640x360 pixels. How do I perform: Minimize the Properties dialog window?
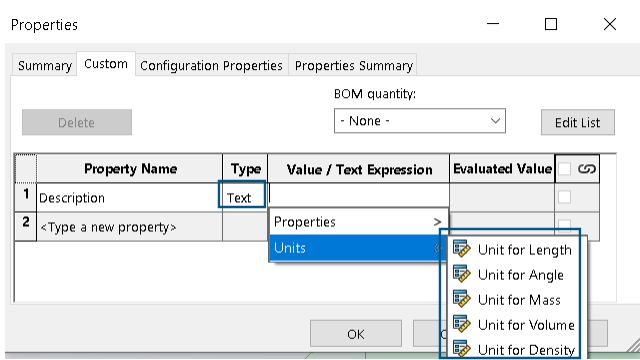coord(493,24)
